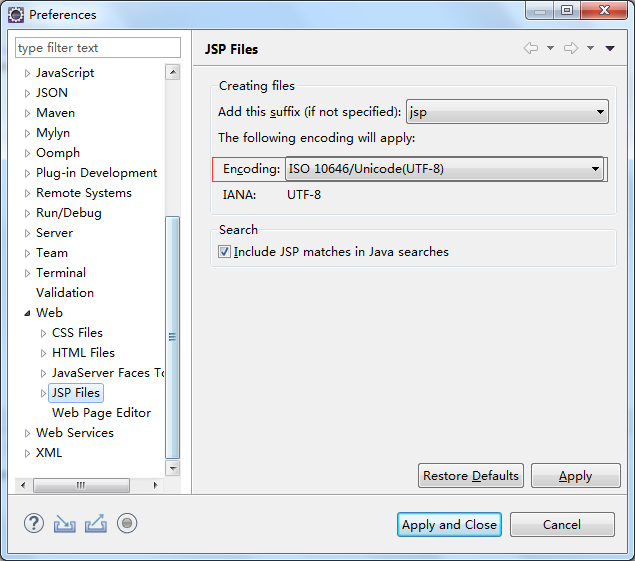Open the preferences page view menu triangle

pyautogui.click(x=610, y=48)
